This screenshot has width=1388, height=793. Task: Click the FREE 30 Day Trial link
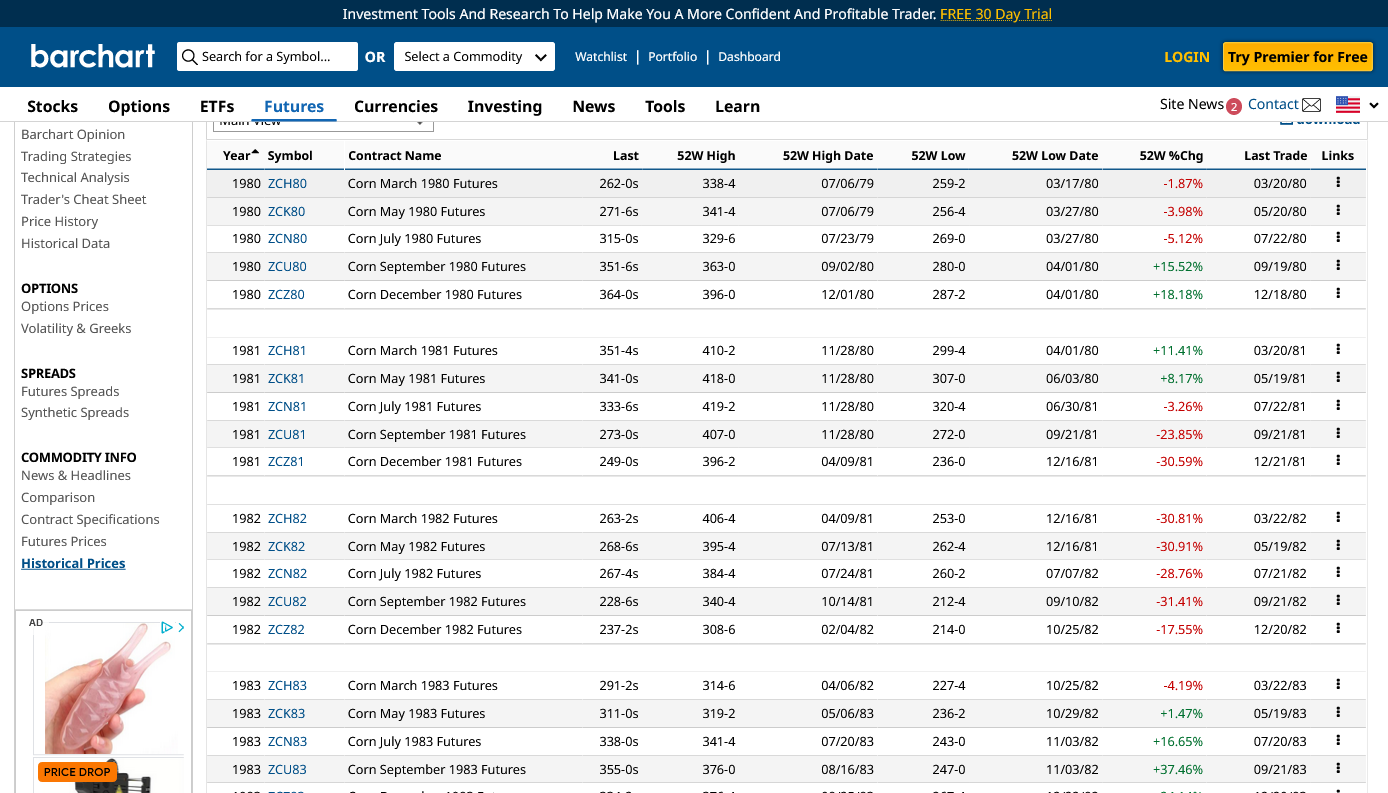[995, 14]
